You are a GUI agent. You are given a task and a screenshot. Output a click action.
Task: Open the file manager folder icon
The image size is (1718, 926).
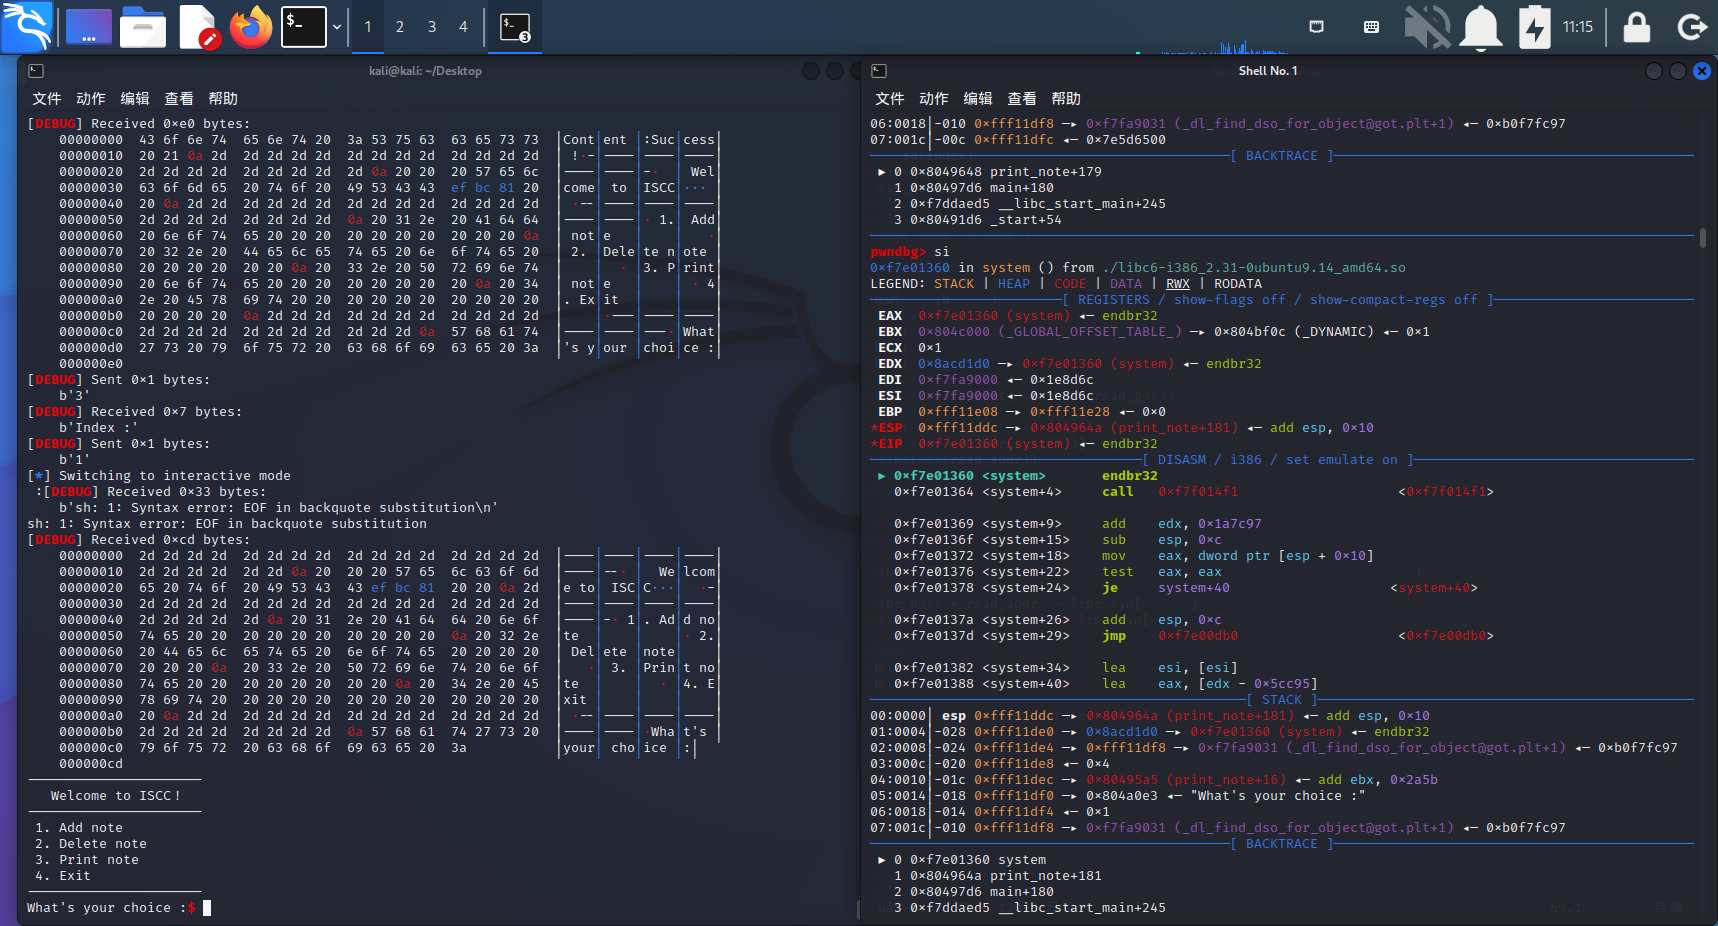point(143,27)
